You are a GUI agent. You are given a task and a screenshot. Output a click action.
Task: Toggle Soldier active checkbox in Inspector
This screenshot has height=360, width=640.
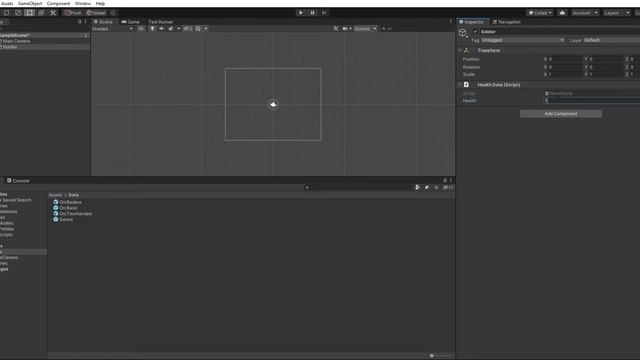coord(475,32)
